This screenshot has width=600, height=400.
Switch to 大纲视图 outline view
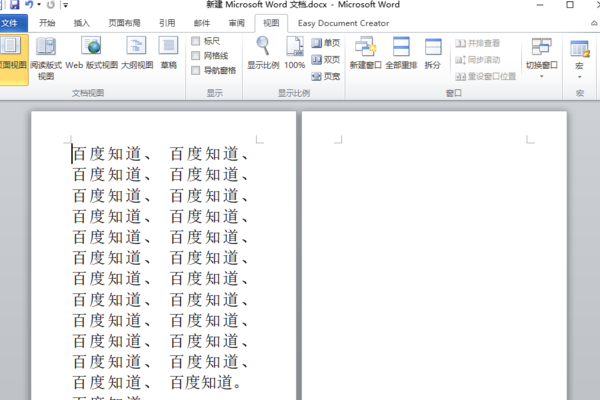[x=137, y=54]
